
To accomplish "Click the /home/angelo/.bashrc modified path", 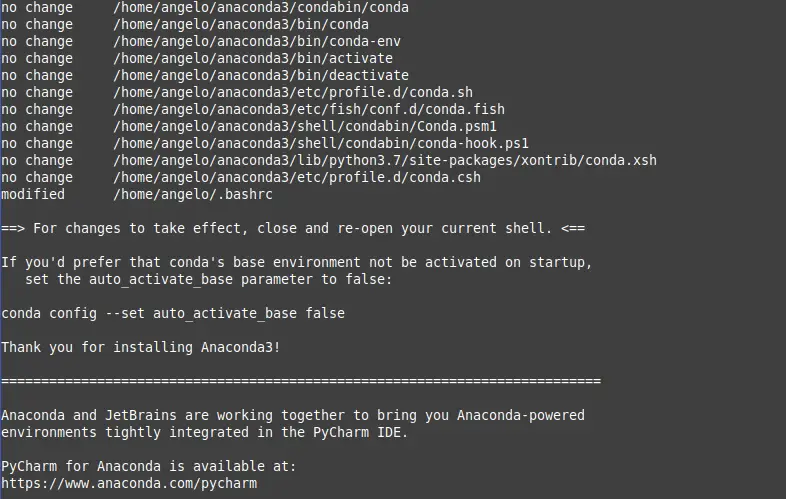I will (193, 195).
